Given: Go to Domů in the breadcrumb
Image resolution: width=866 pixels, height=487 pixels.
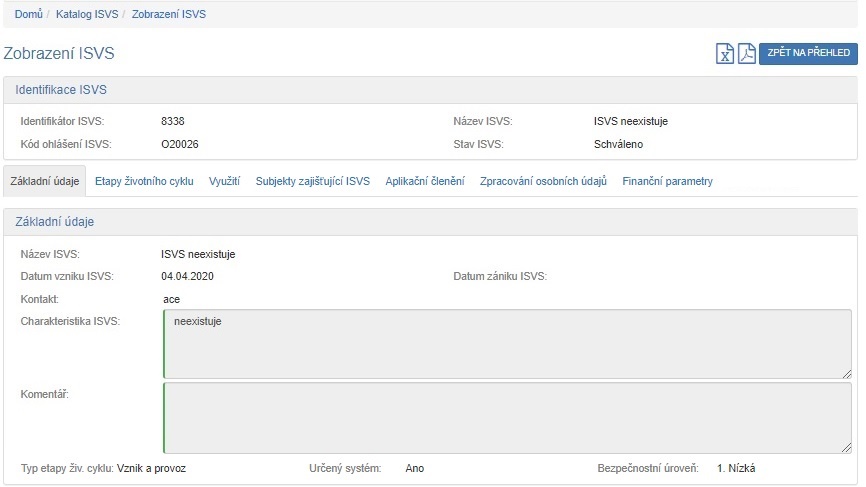Looking at the screenshot, I should click(x=28, y=15).
